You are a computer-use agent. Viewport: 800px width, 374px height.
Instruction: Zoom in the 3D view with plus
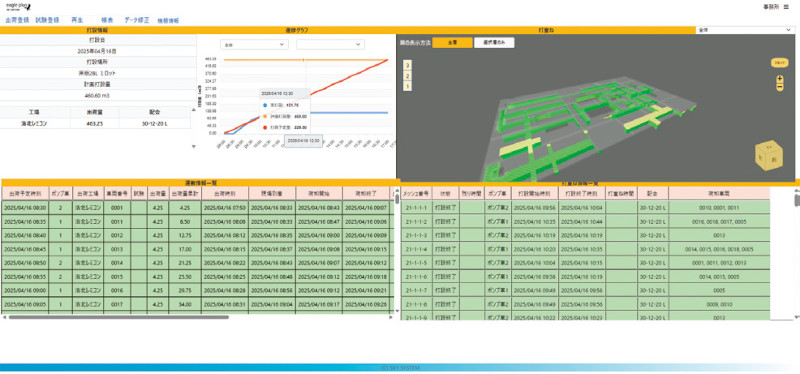(780, 80)
